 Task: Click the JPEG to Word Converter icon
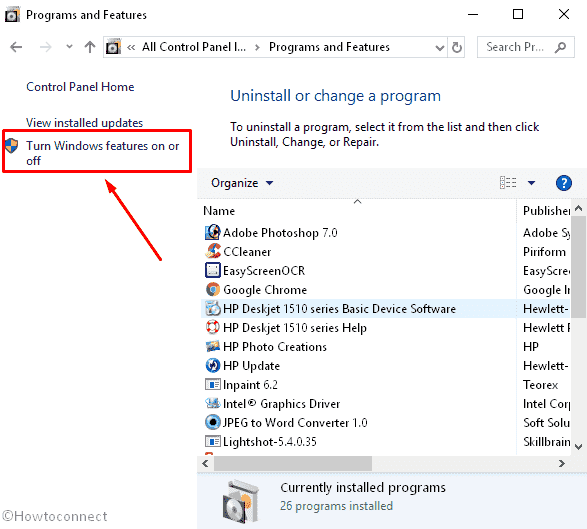213,422
